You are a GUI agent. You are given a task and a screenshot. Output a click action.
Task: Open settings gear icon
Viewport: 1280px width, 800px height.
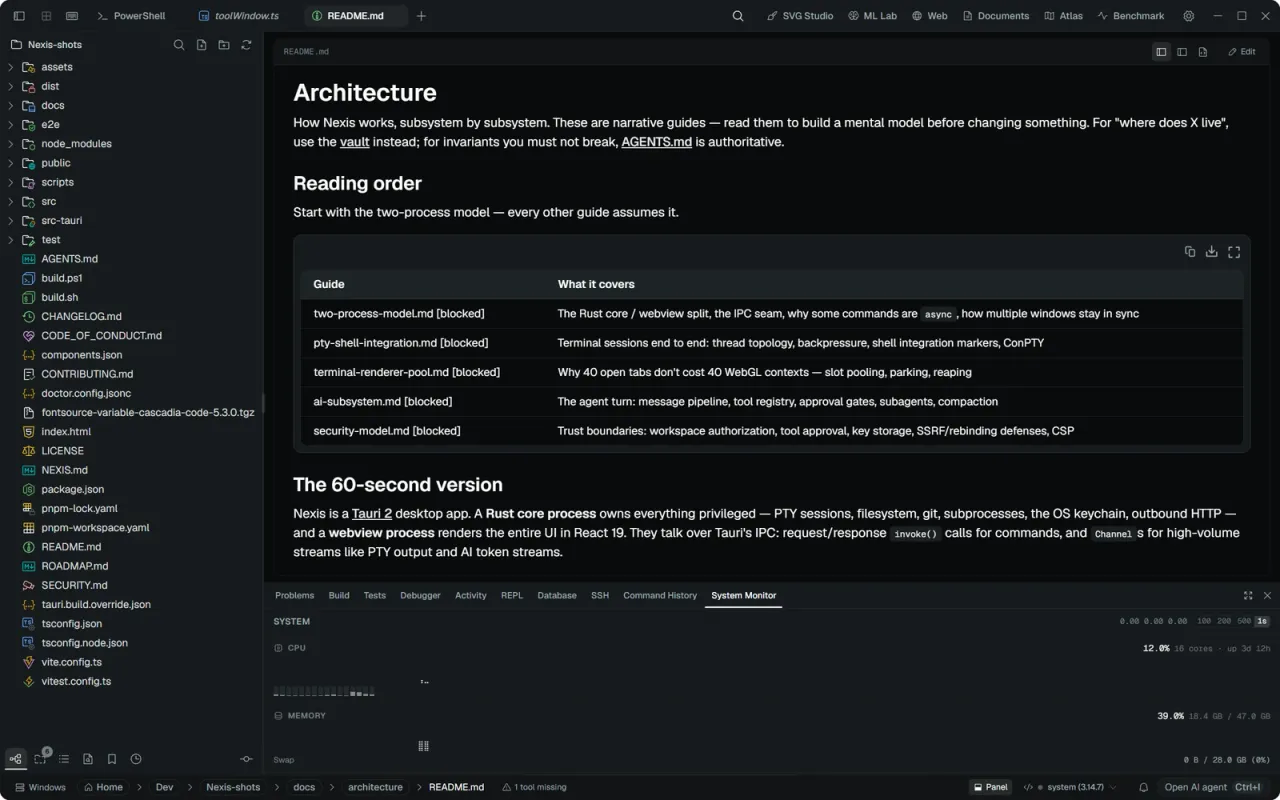tap(1188, 16)
